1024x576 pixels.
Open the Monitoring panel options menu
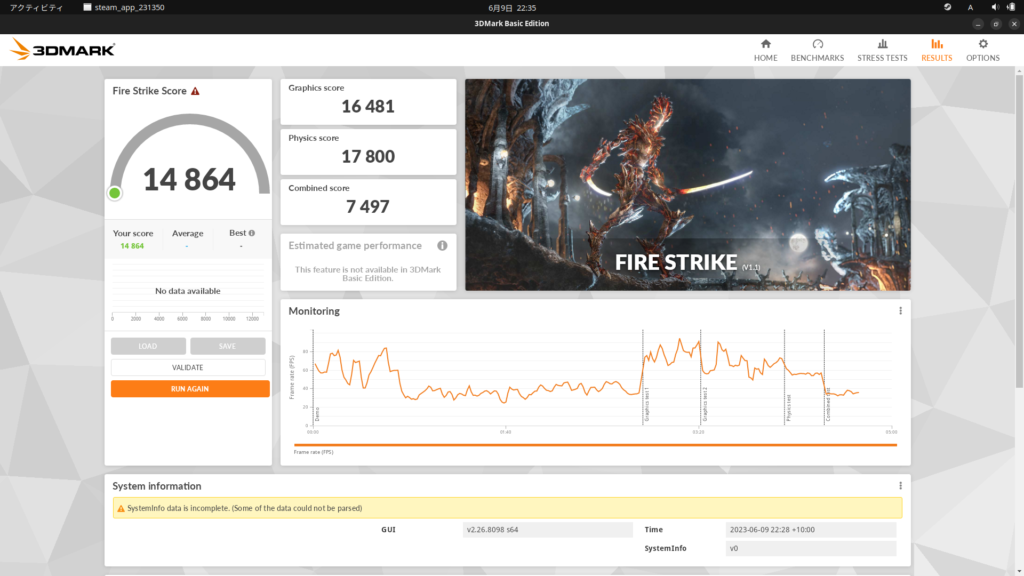click(900, 311)
